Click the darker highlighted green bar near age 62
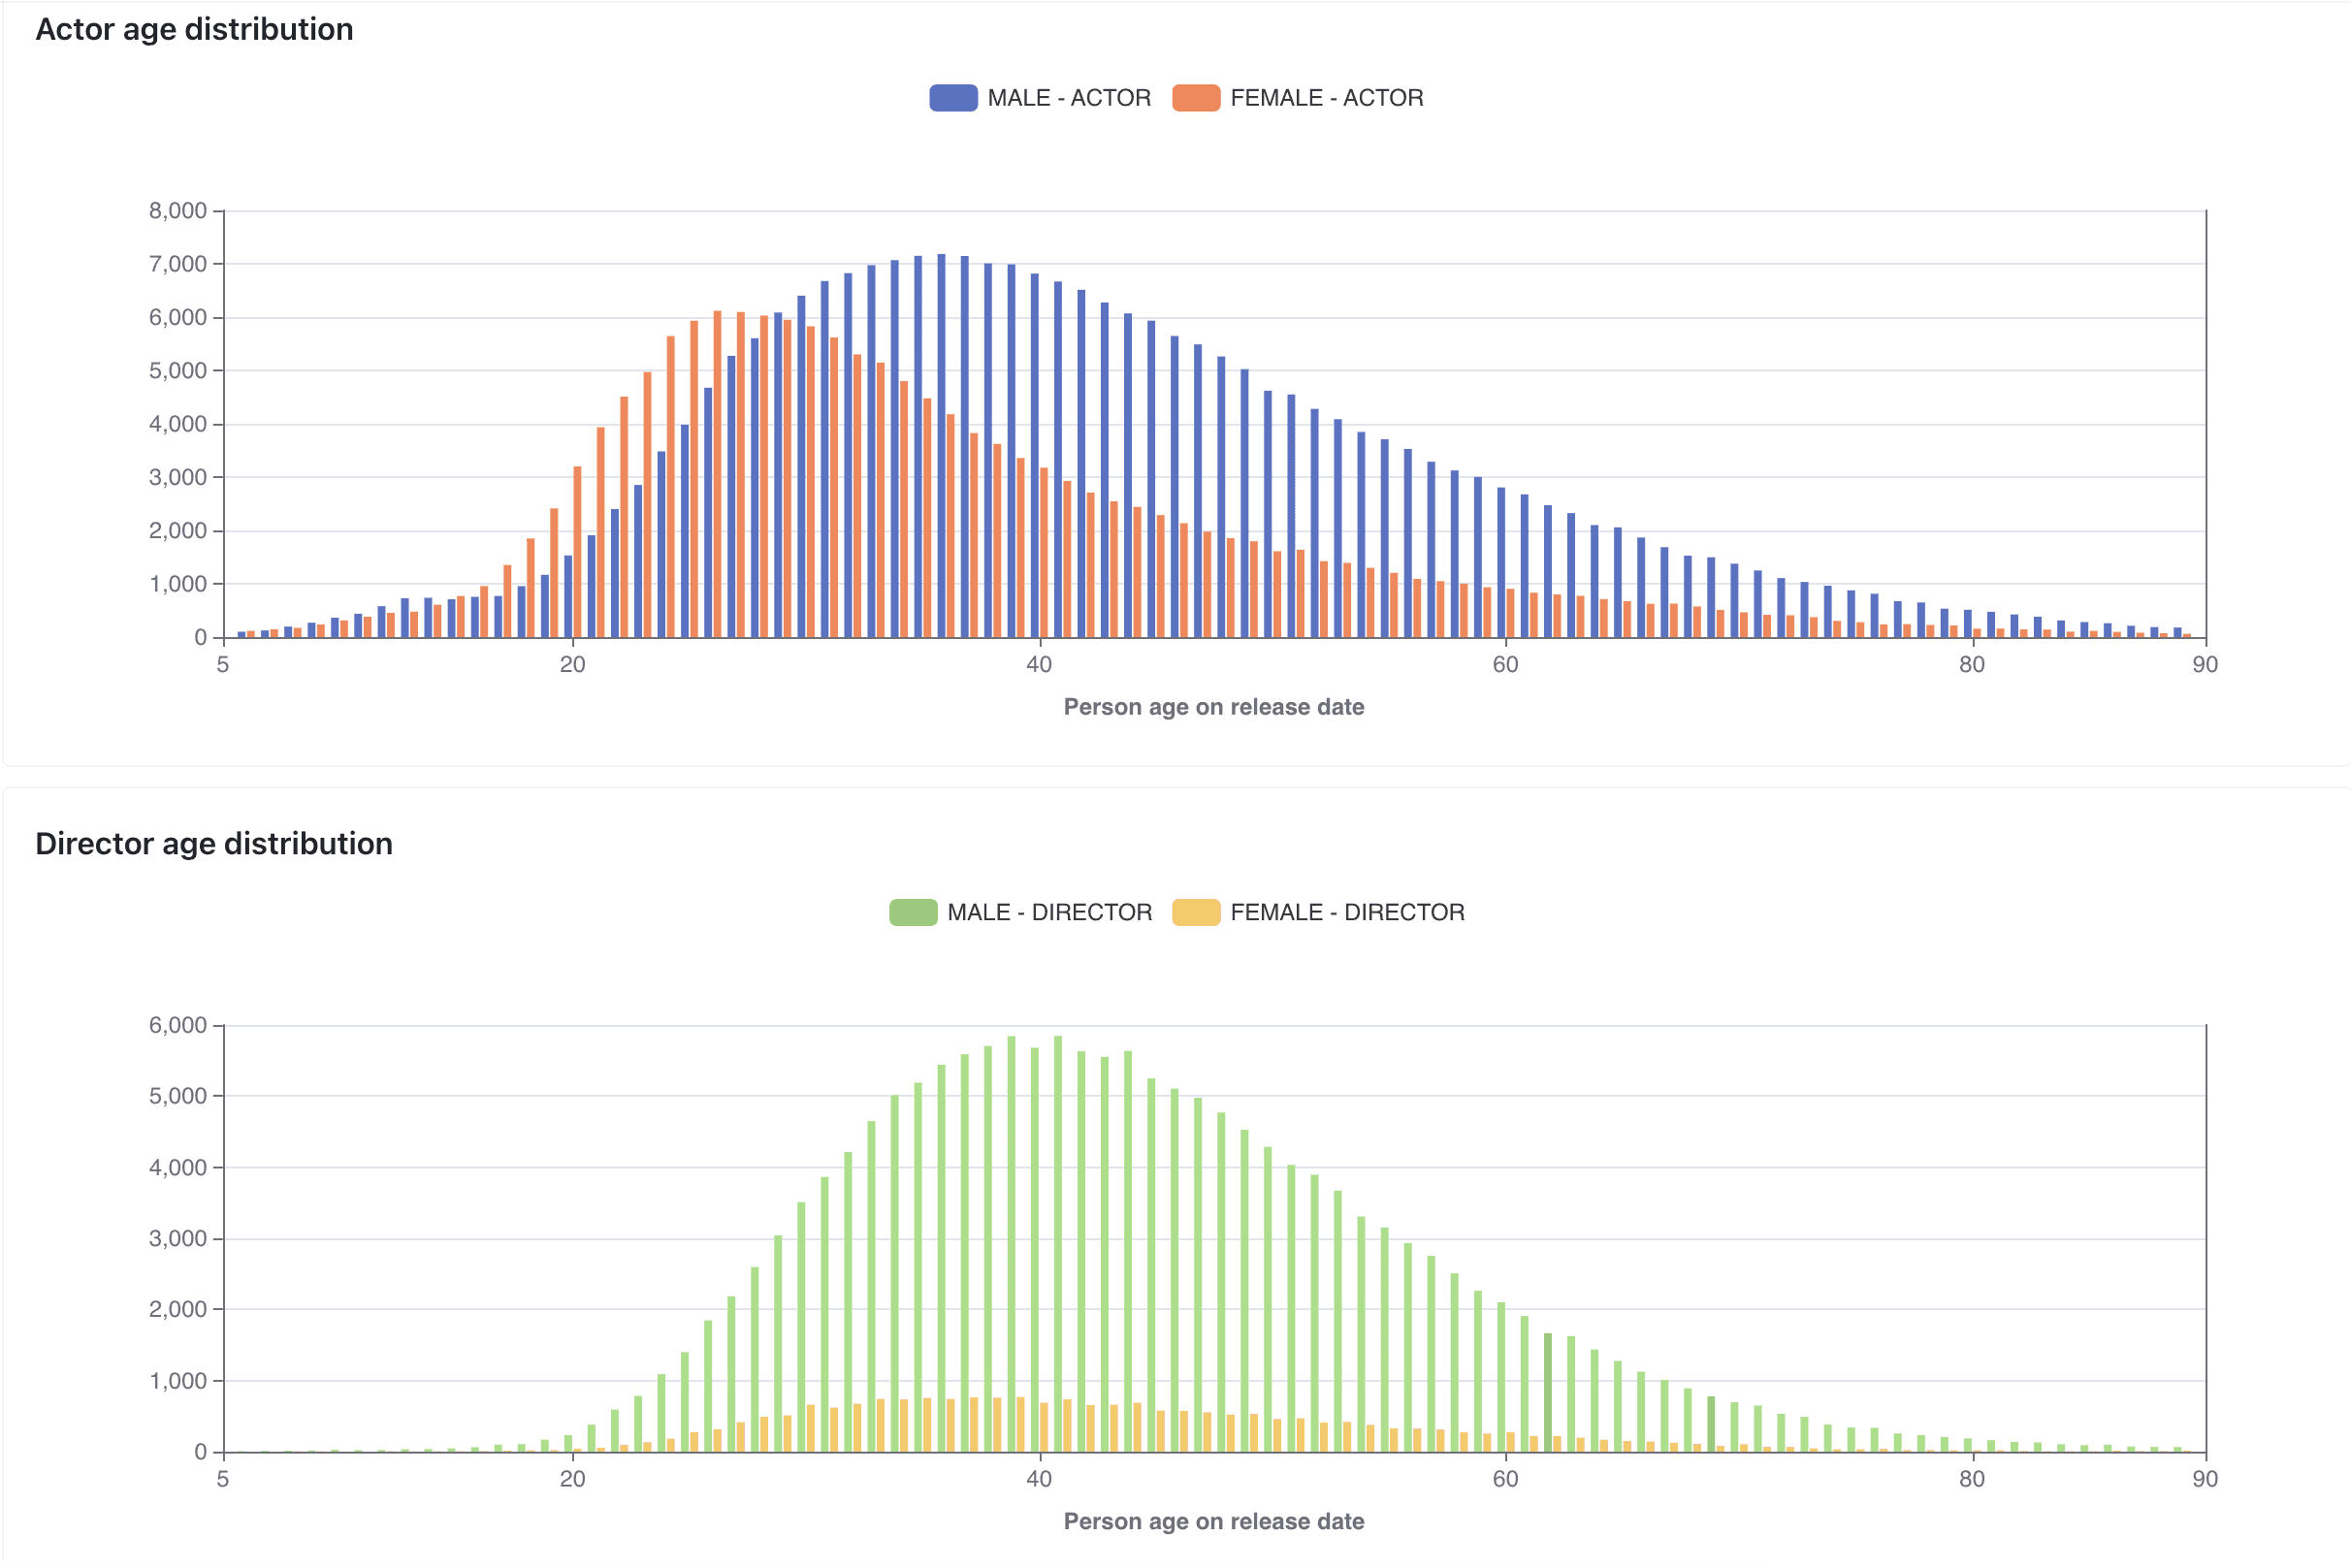The image size is (2351, 1568). pos(1547,1393)
